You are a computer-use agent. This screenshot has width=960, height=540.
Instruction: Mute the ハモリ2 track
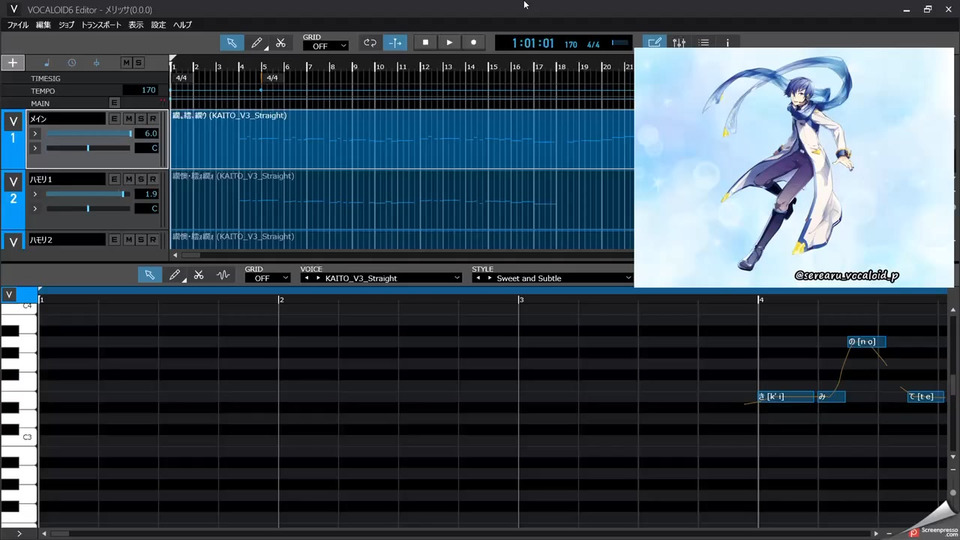(129, 239)
